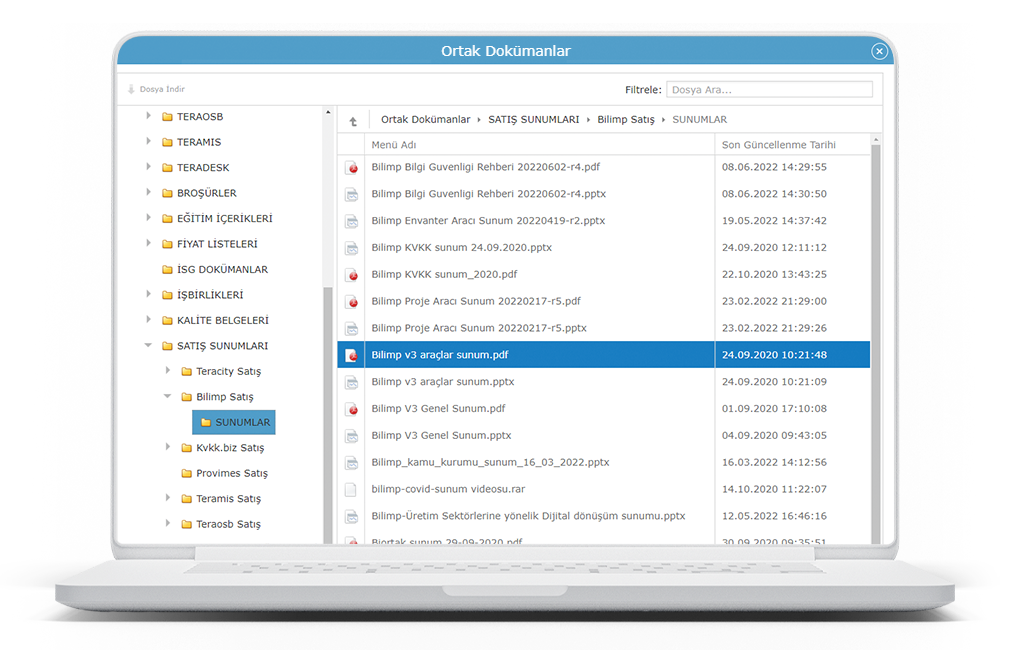Click the PDF icon for Bilimp V3 Genel Sunum.pdf

coord(352,409)
